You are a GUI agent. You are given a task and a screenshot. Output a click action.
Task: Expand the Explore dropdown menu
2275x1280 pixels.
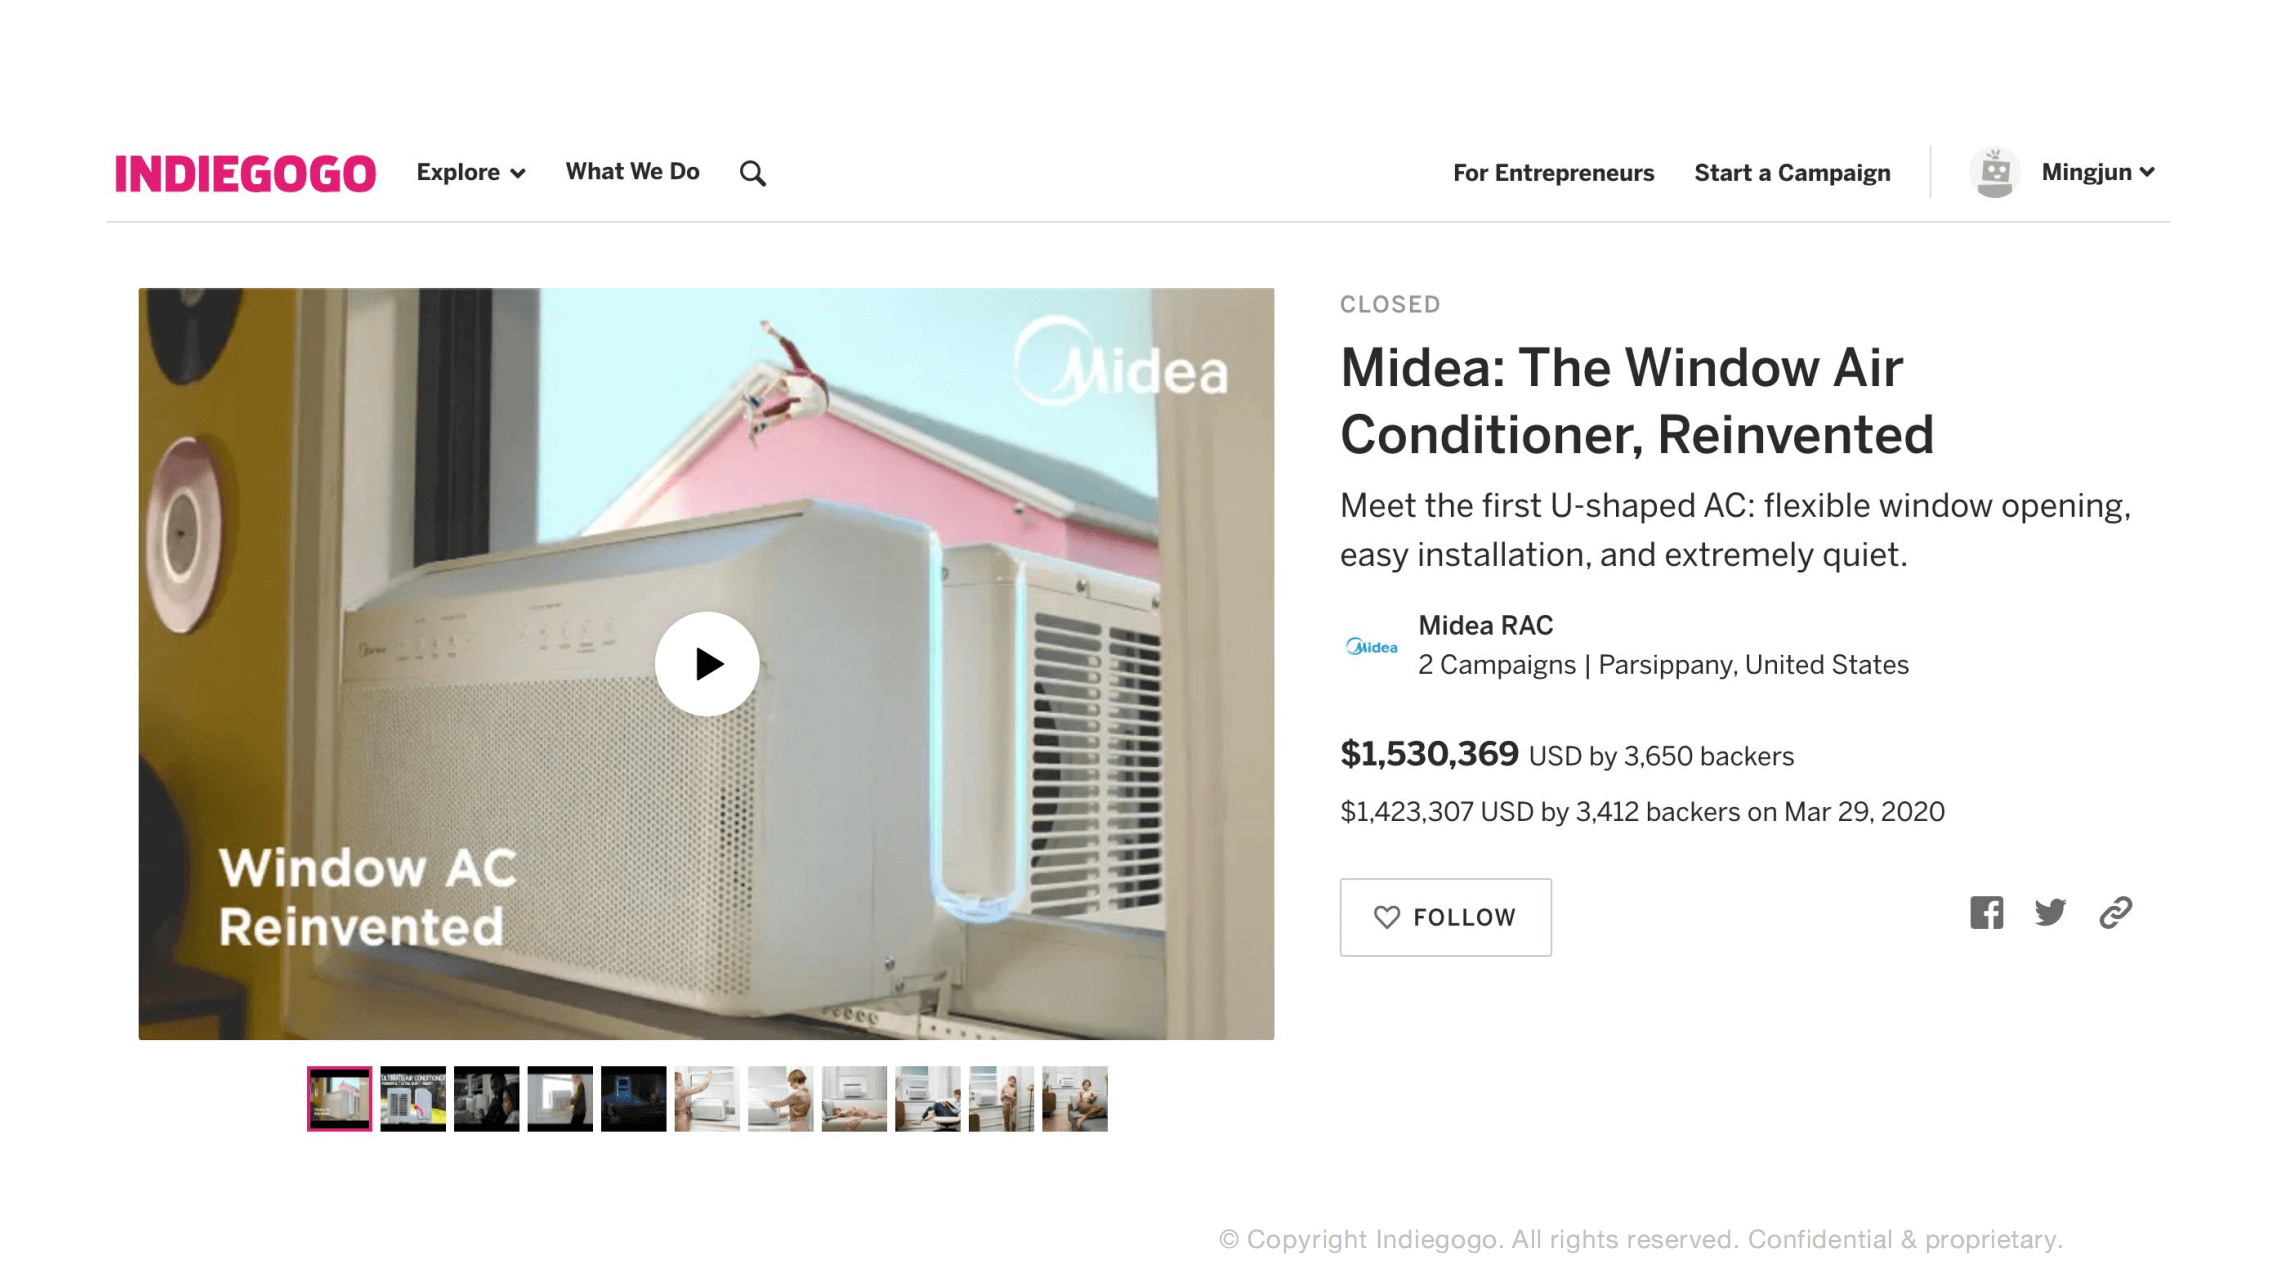(x=470, y=172)
